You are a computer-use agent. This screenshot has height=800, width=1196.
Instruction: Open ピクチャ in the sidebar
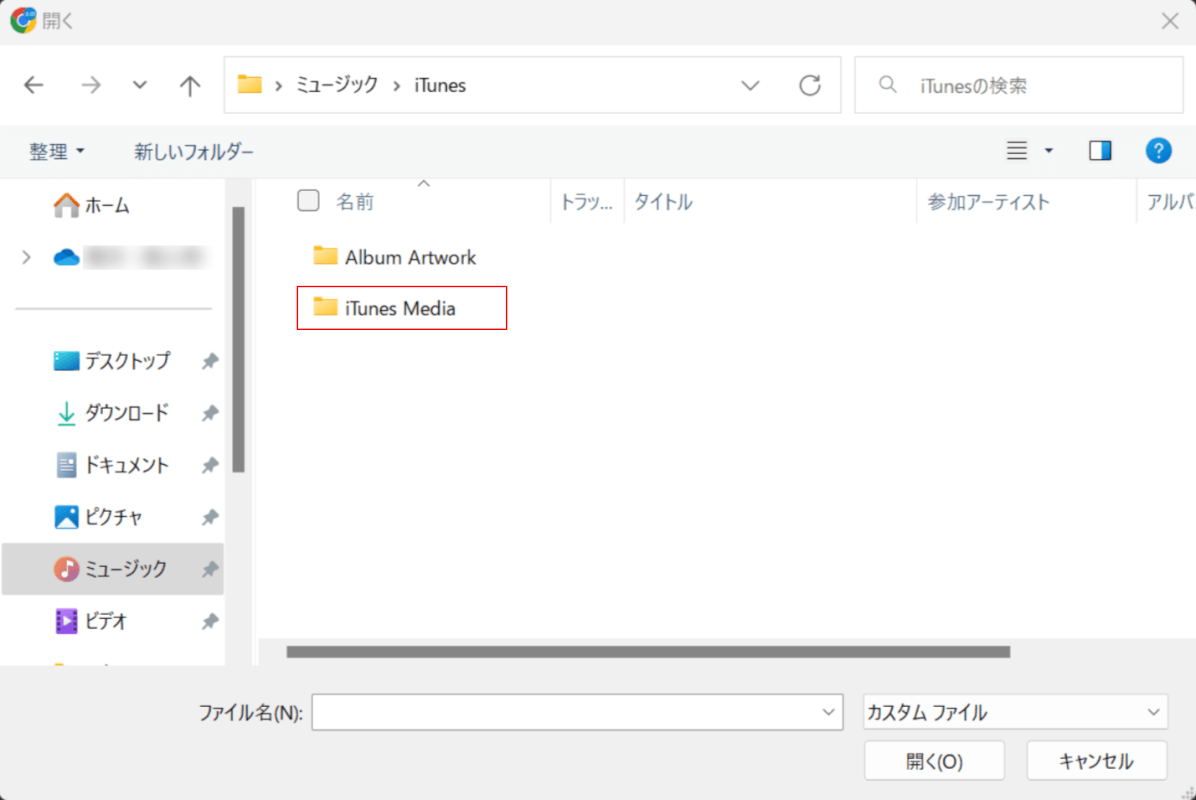[x=98, y=516]
